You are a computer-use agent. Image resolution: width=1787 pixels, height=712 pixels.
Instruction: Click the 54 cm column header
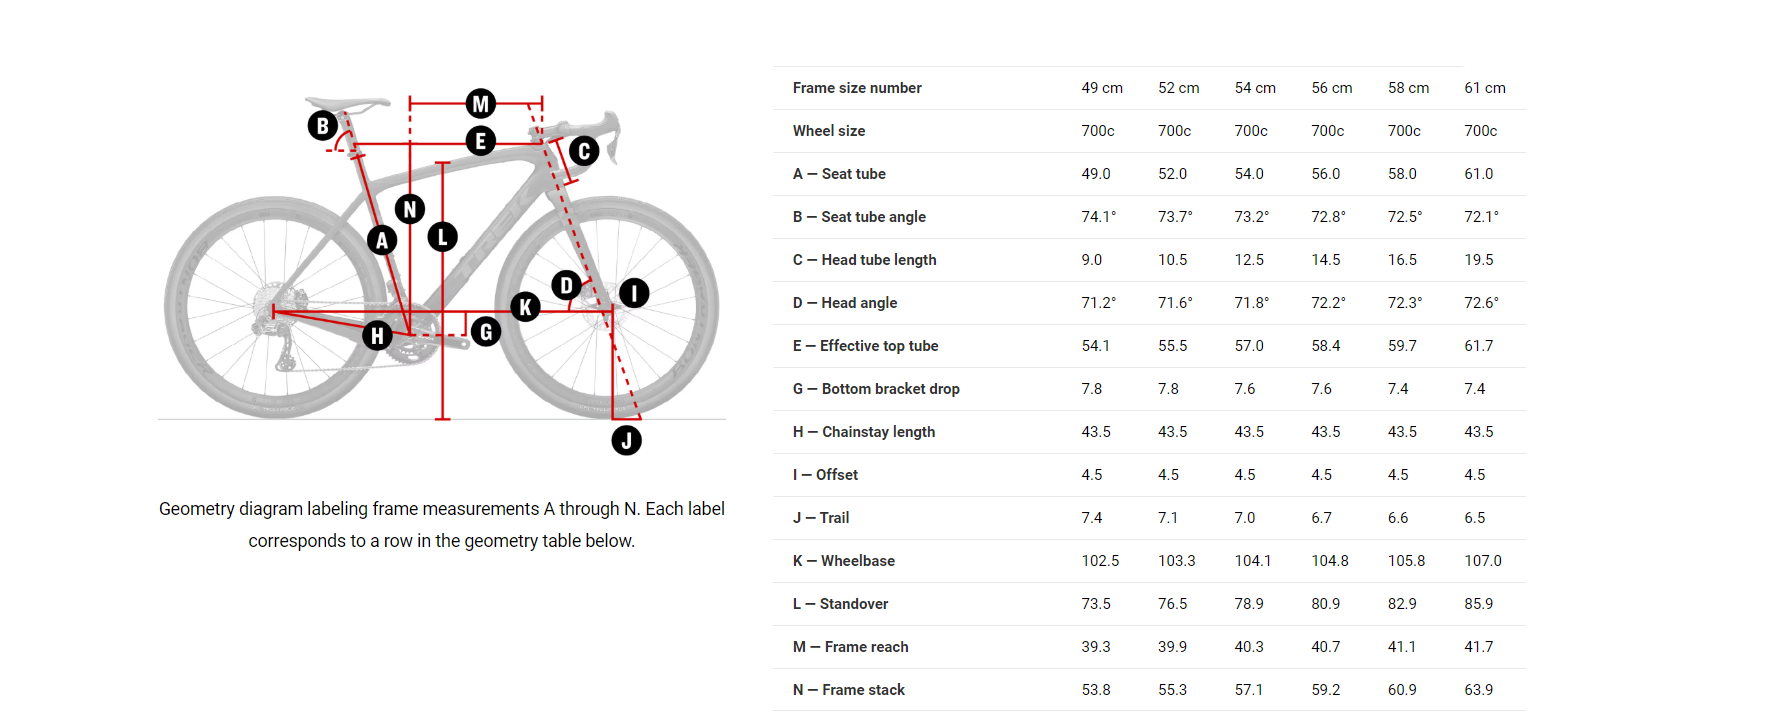click(x=1255, y=88)
